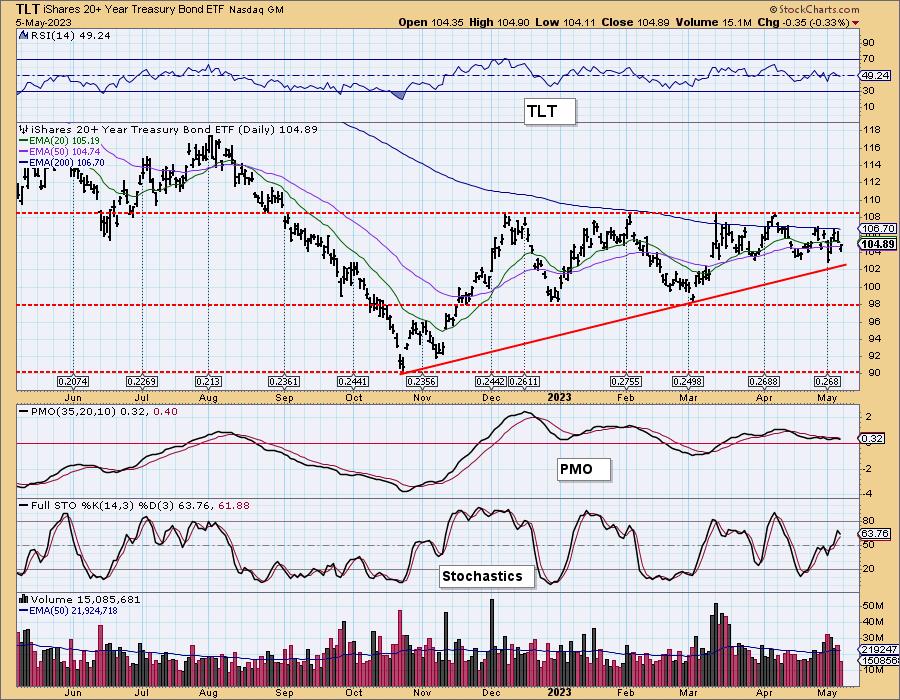The image size is (900, 700).
Task: Click the 2023 year label under price chart
Action: pyautogui.click(x=559, y=397)
